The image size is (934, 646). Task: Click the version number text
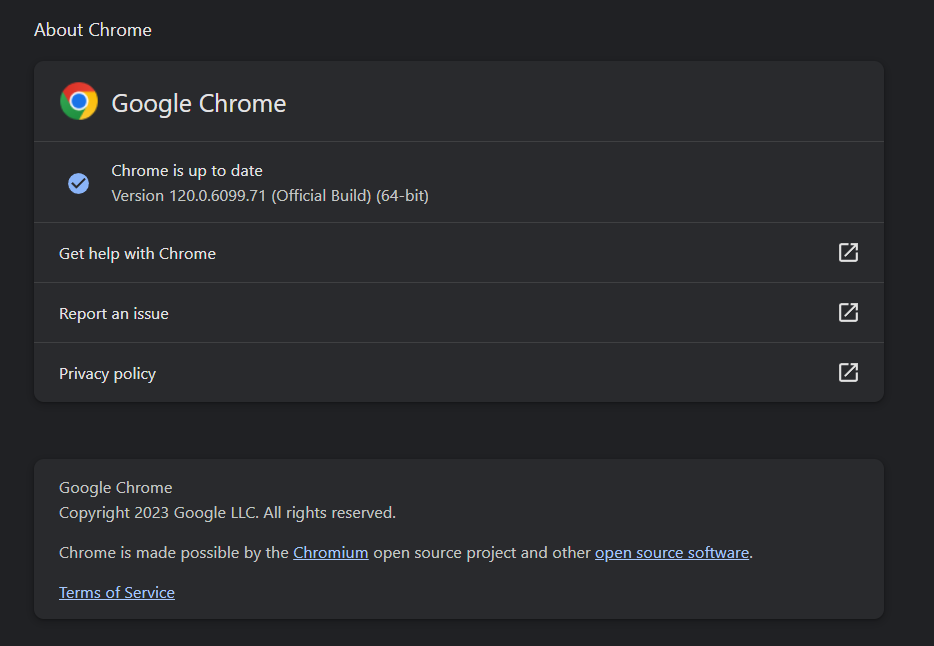(269, 195)
